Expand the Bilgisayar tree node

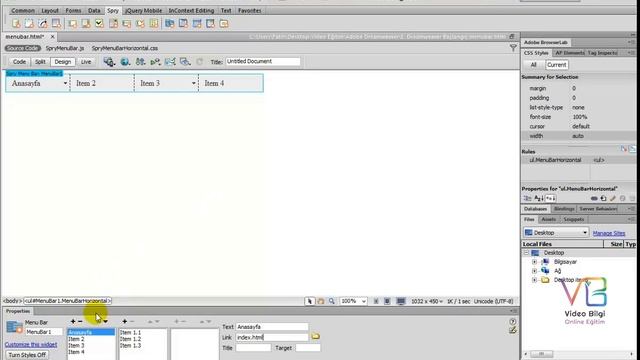click(534, 262)
